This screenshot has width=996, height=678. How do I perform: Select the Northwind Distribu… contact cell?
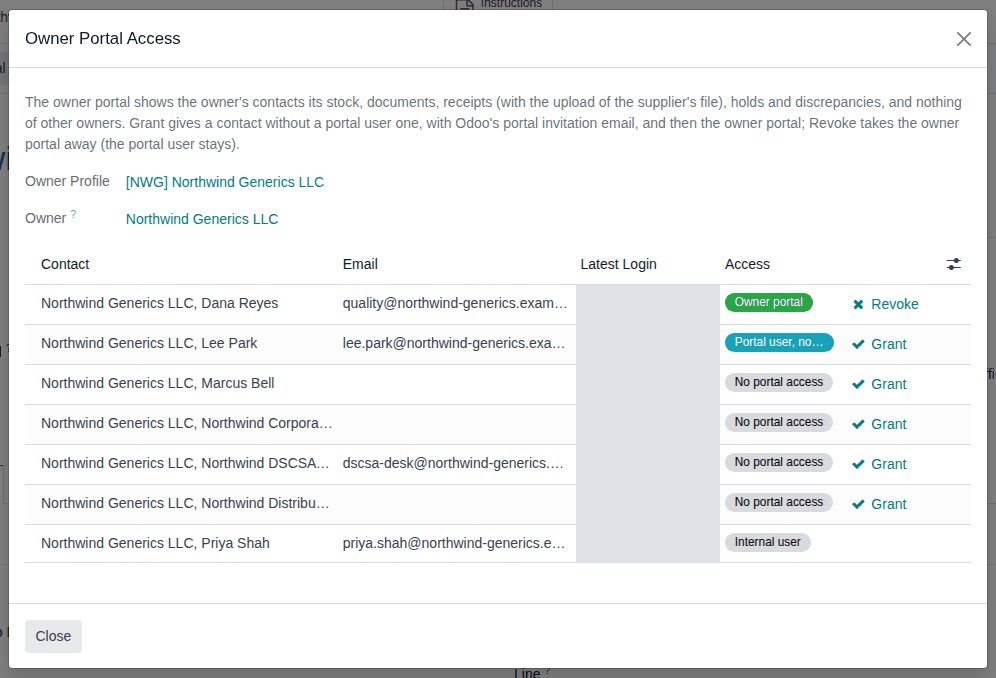pyautogui.click(x=182, y=504)
